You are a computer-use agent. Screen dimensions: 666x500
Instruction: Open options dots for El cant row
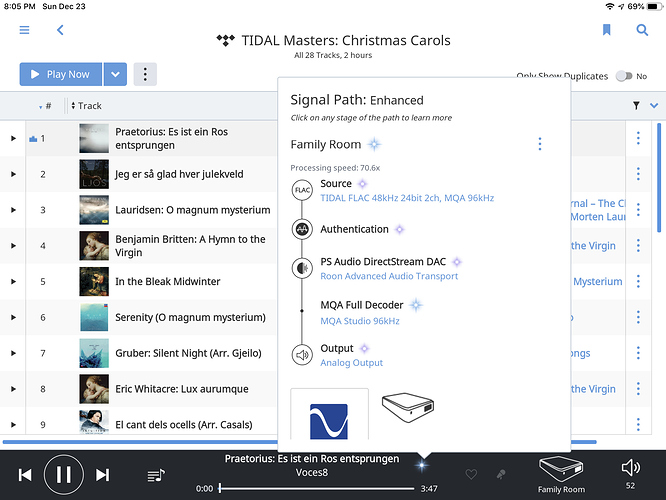click(x=638, y=424)
